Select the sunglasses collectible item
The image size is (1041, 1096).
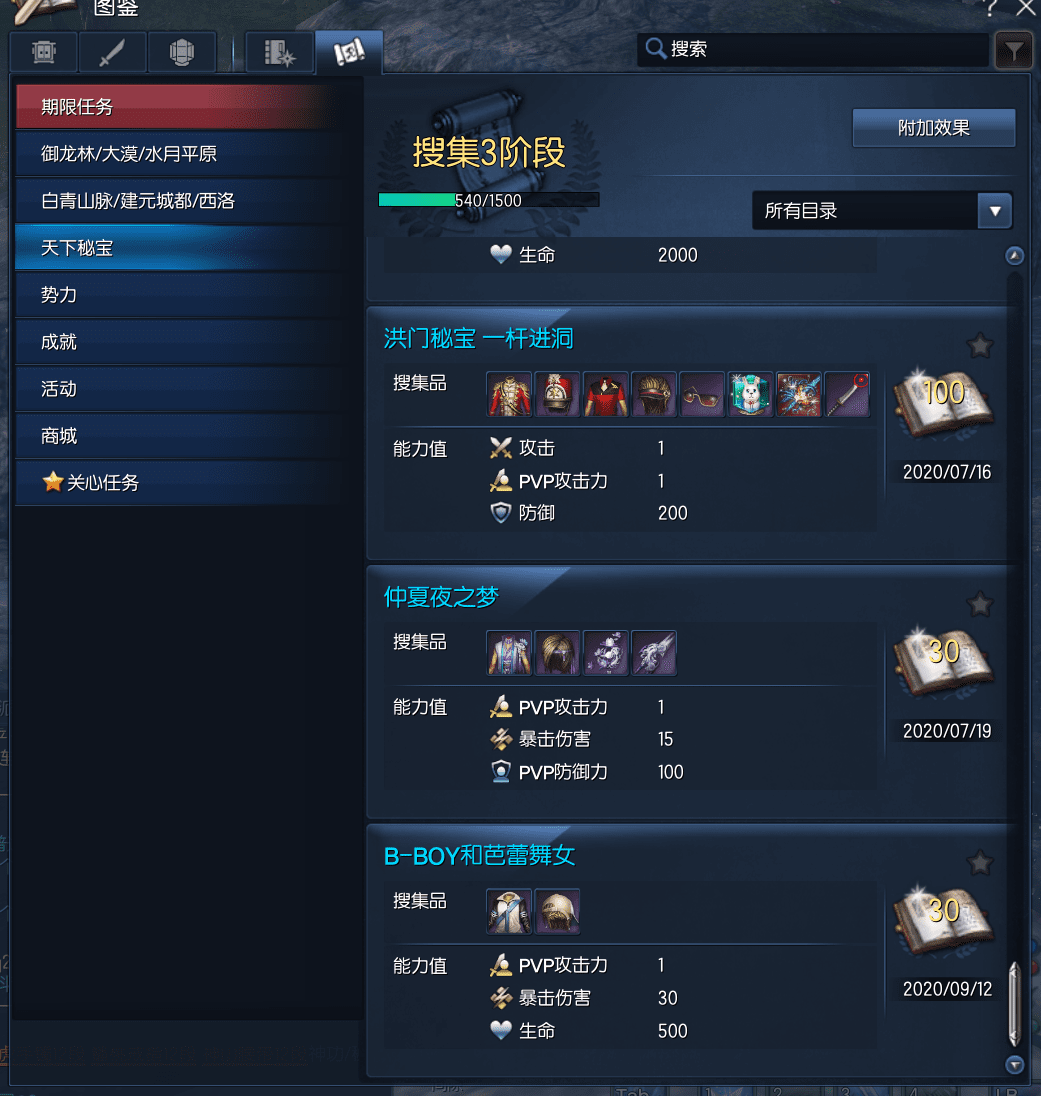pyautogui.click(x=702, y=394)
